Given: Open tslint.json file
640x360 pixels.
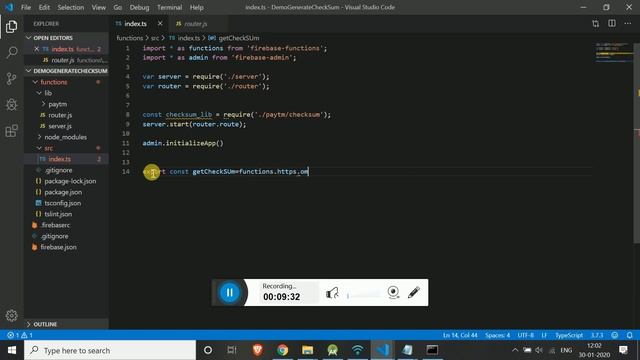Looking at the screenshot, I should tap(58, 214).
